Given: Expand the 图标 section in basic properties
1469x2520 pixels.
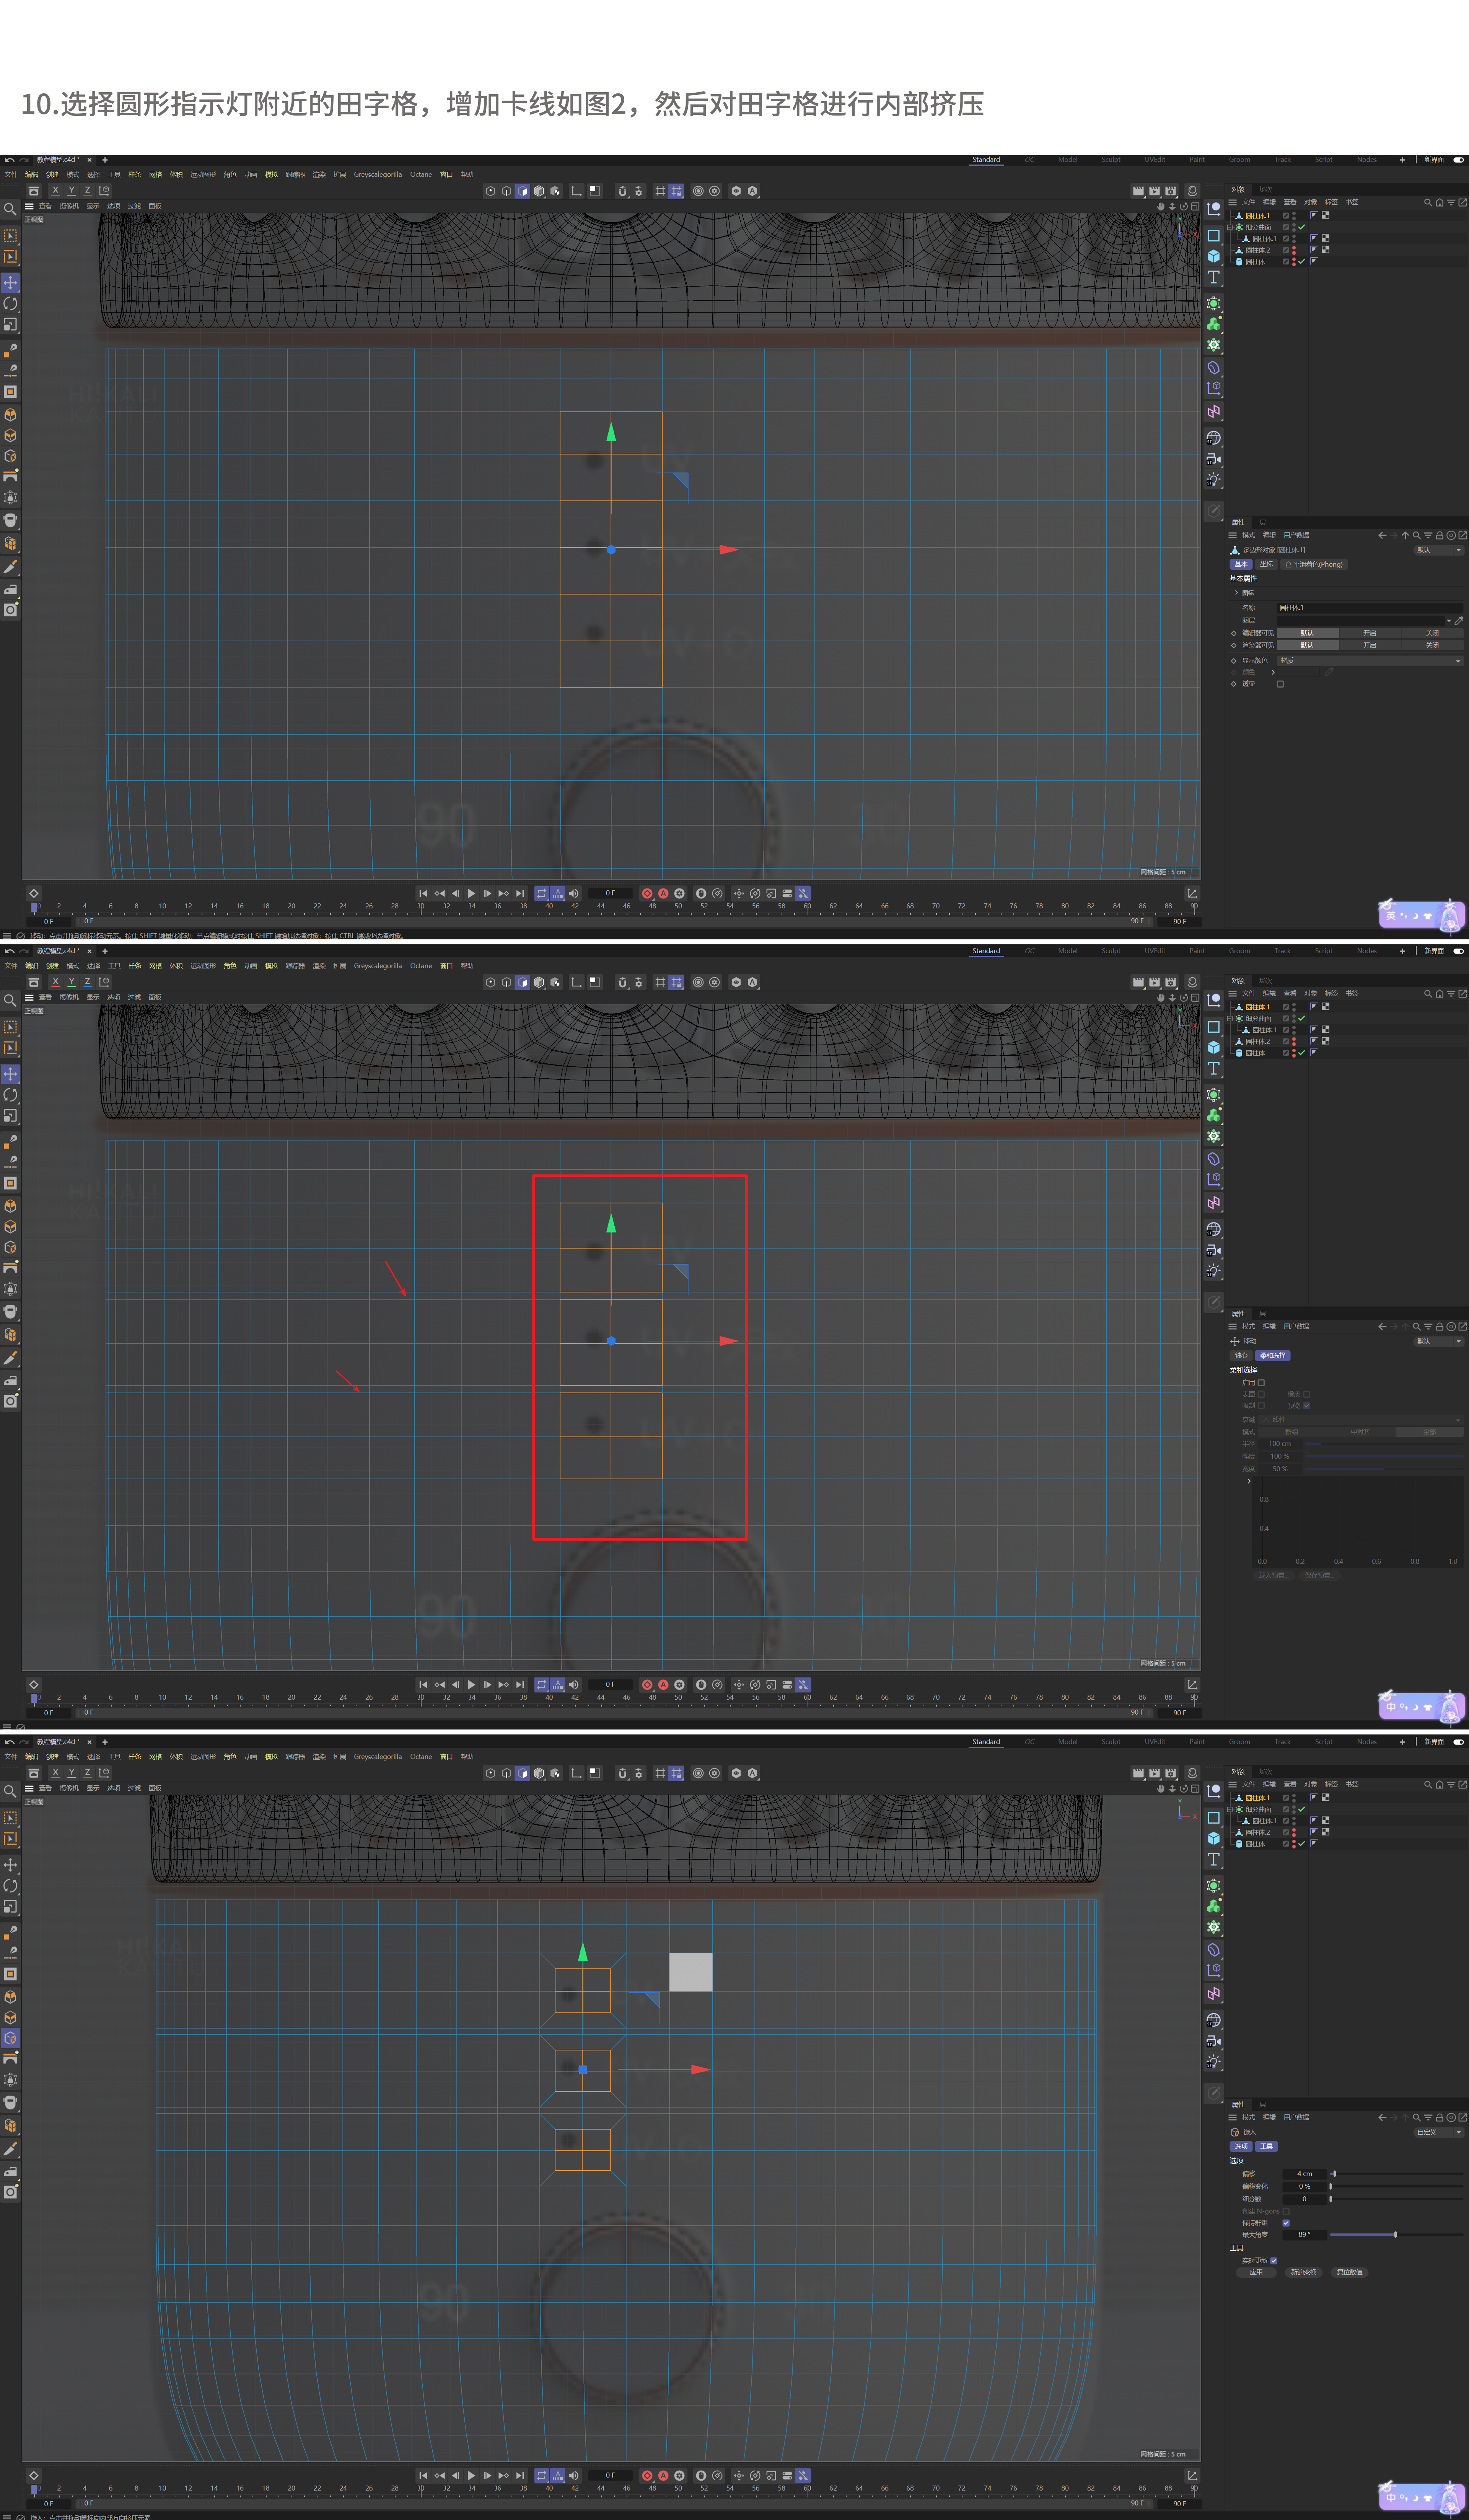Looking at the screenshot, I should click(1237, 593).
